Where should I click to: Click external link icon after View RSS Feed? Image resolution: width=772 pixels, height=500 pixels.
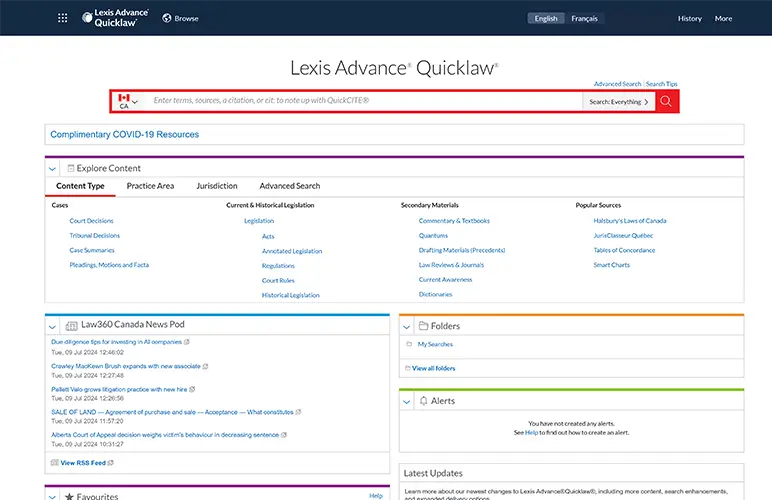point(111,463)
